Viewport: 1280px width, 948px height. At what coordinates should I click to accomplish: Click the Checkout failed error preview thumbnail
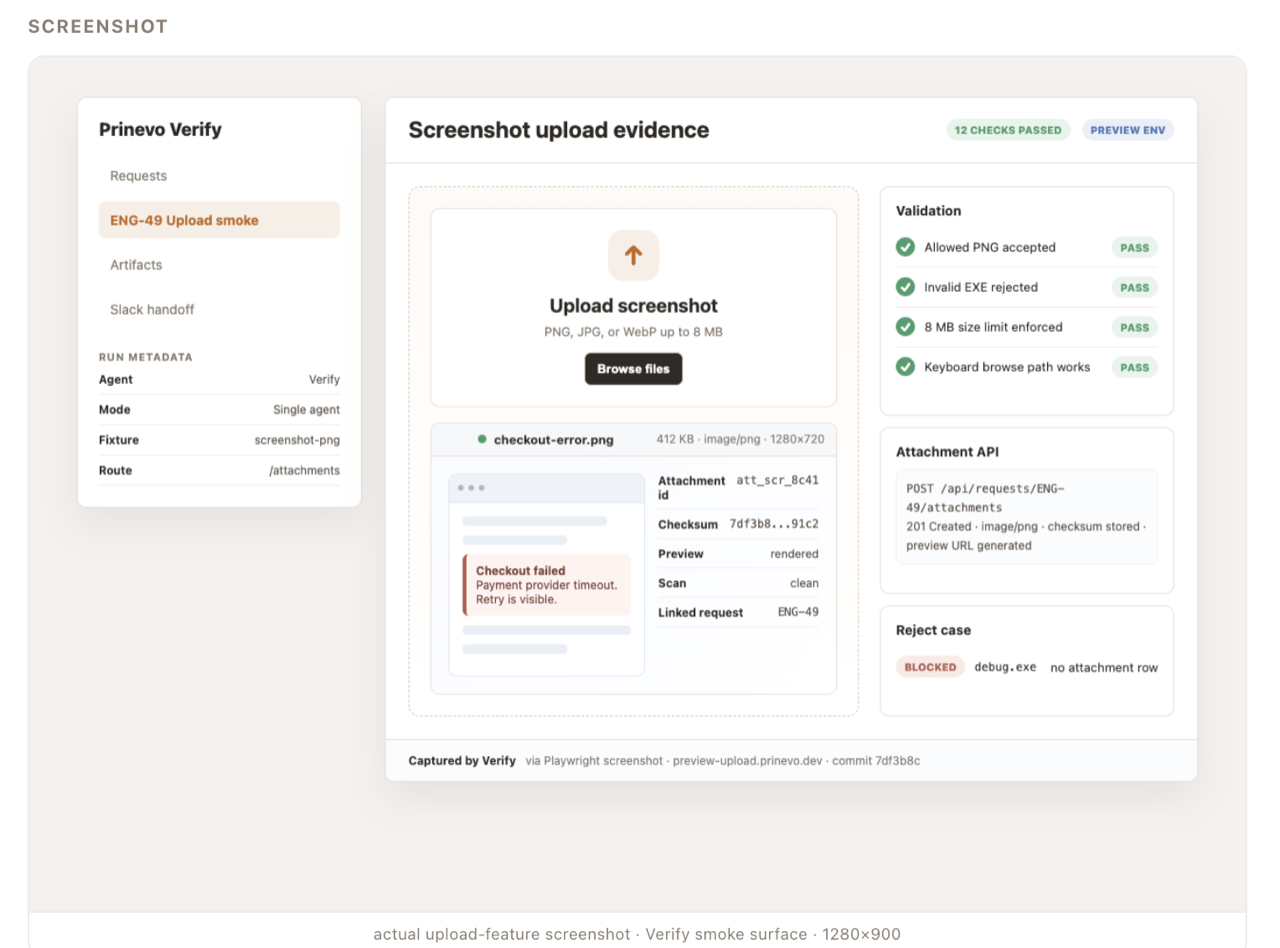(547, 575)
